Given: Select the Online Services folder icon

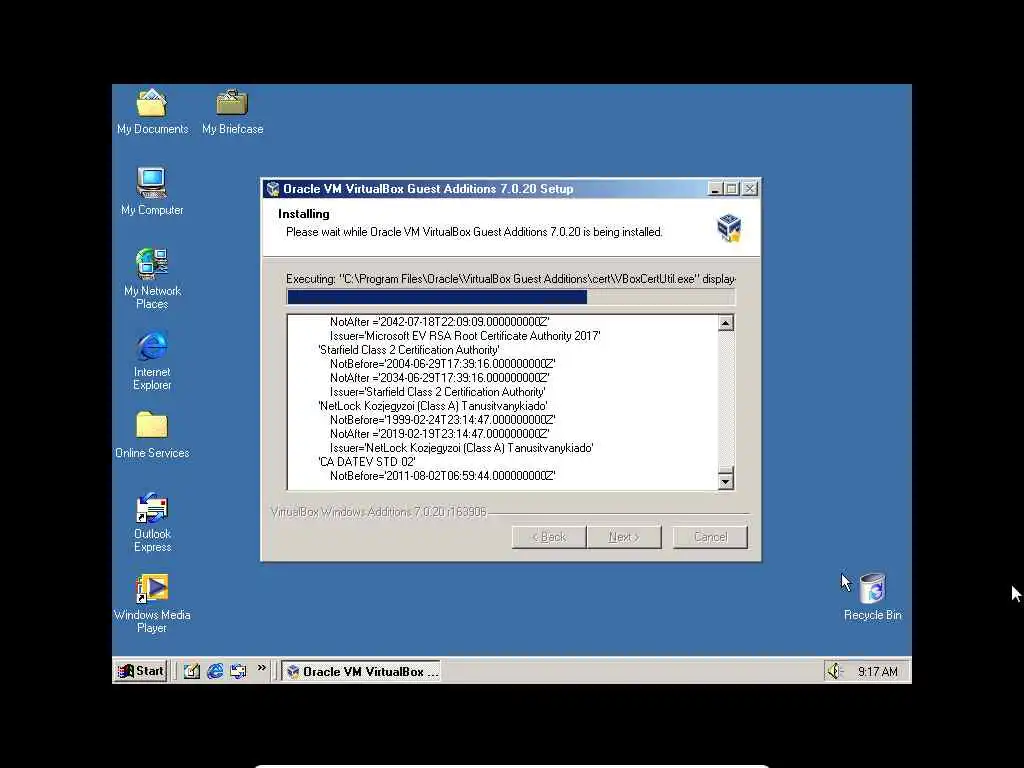Looking at the screenshot, I should coord(152,435).
